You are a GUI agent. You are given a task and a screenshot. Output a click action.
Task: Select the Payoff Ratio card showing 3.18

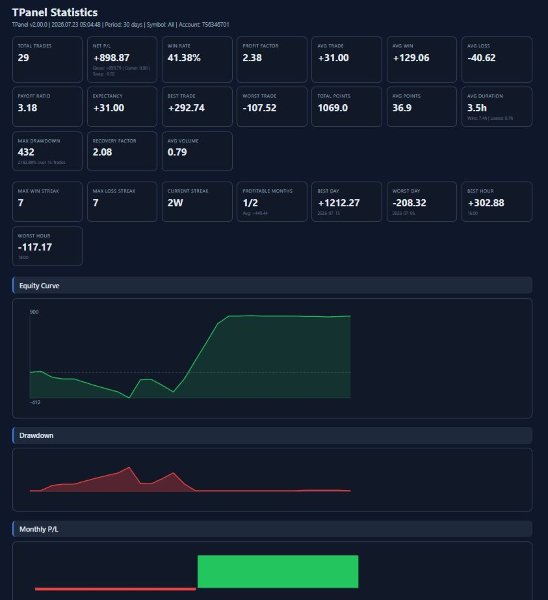(x=47, y=106)
